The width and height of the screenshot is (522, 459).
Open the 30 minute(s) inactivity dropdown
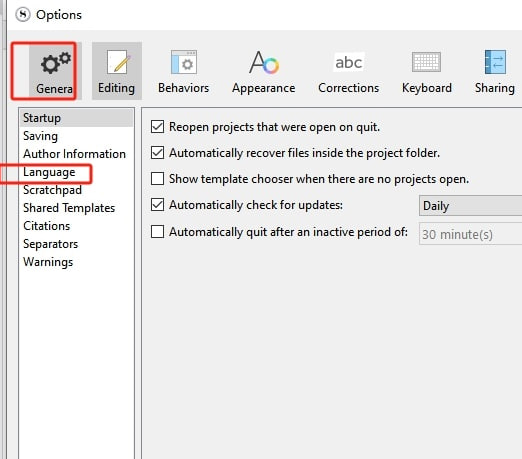470,234
